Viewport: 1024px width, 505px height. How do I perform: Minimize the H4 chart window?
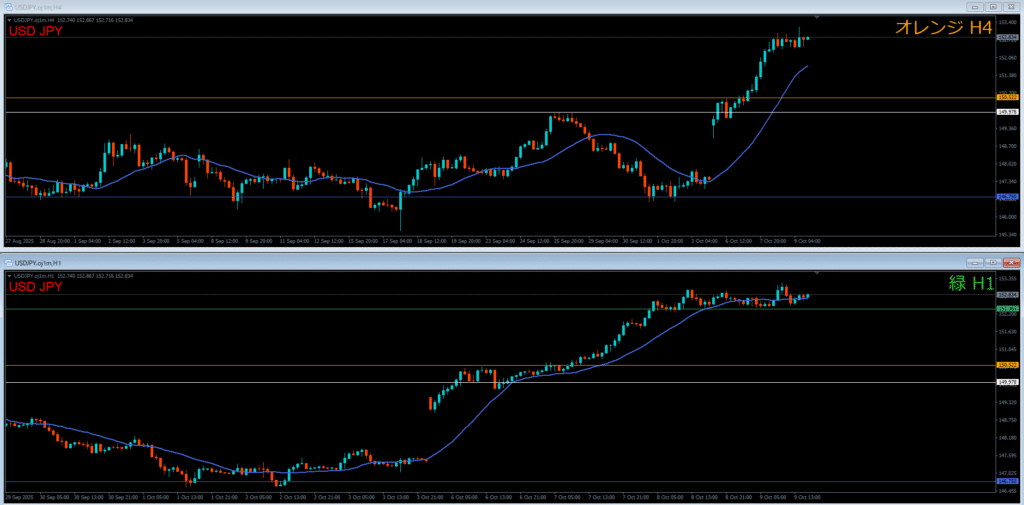tap(975, 6)
